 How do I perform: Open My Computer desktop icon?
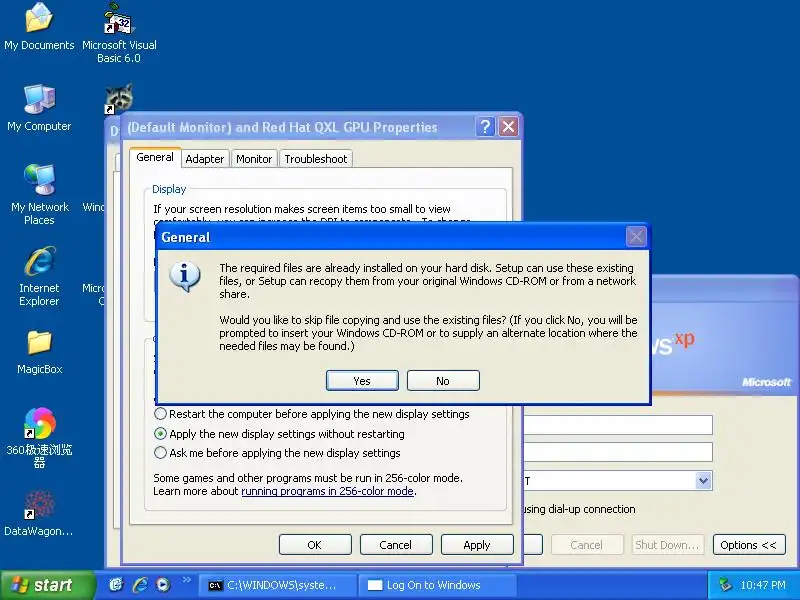(x=39, y=108)
